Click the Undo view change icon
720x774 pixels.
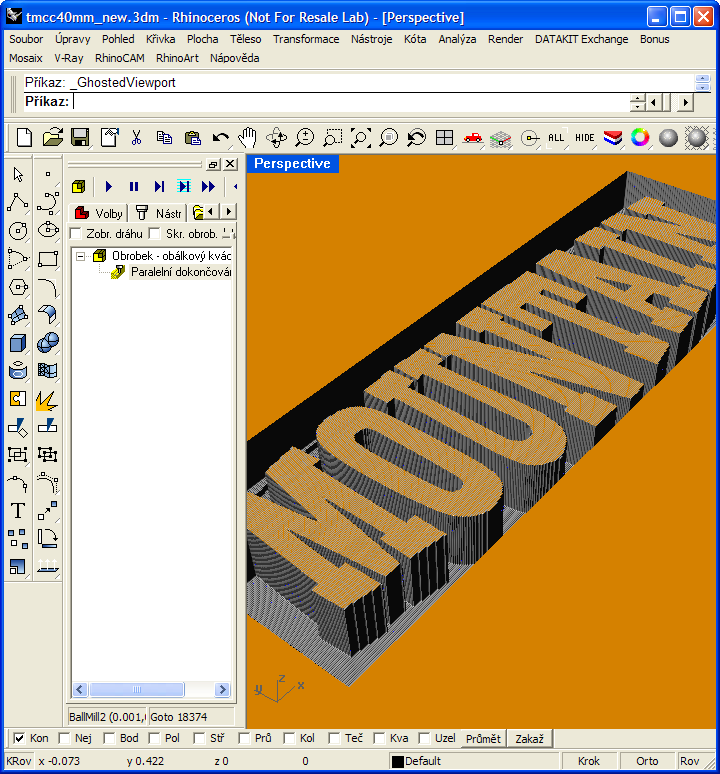click(x=417, y=138)
